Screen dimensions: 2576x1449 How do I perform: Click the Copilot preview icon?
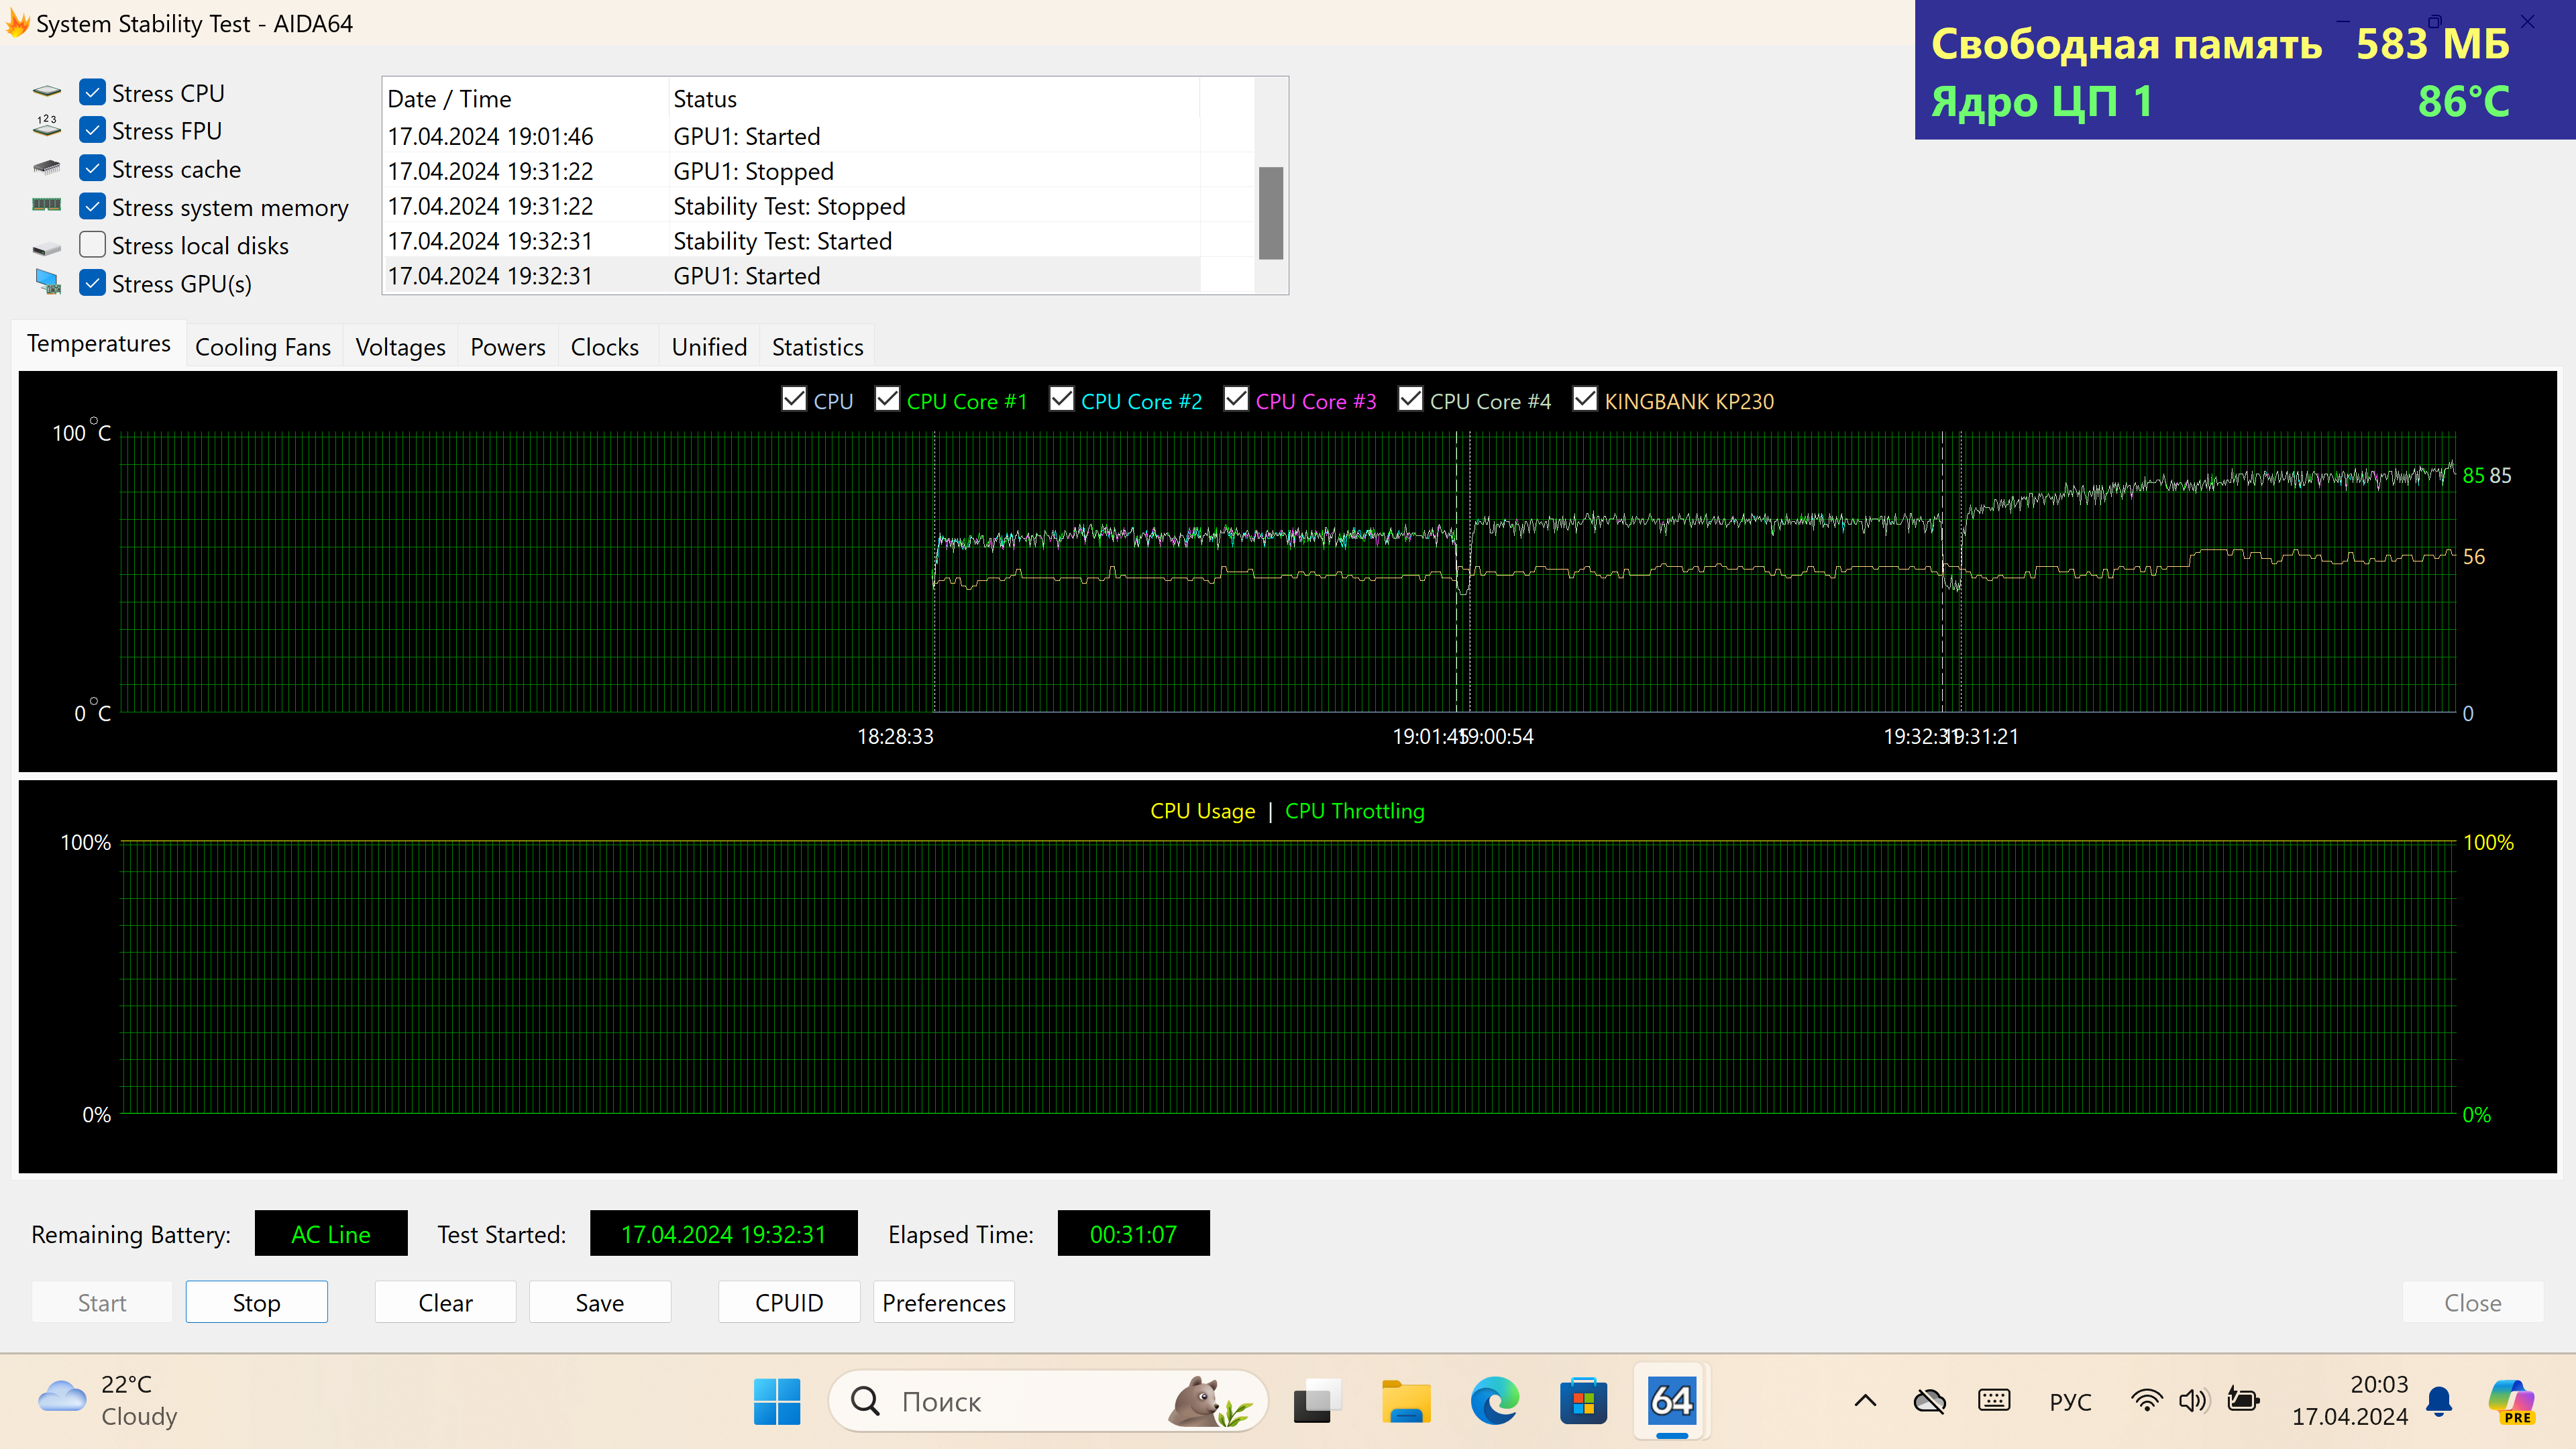click(x=2512, y=1400)
